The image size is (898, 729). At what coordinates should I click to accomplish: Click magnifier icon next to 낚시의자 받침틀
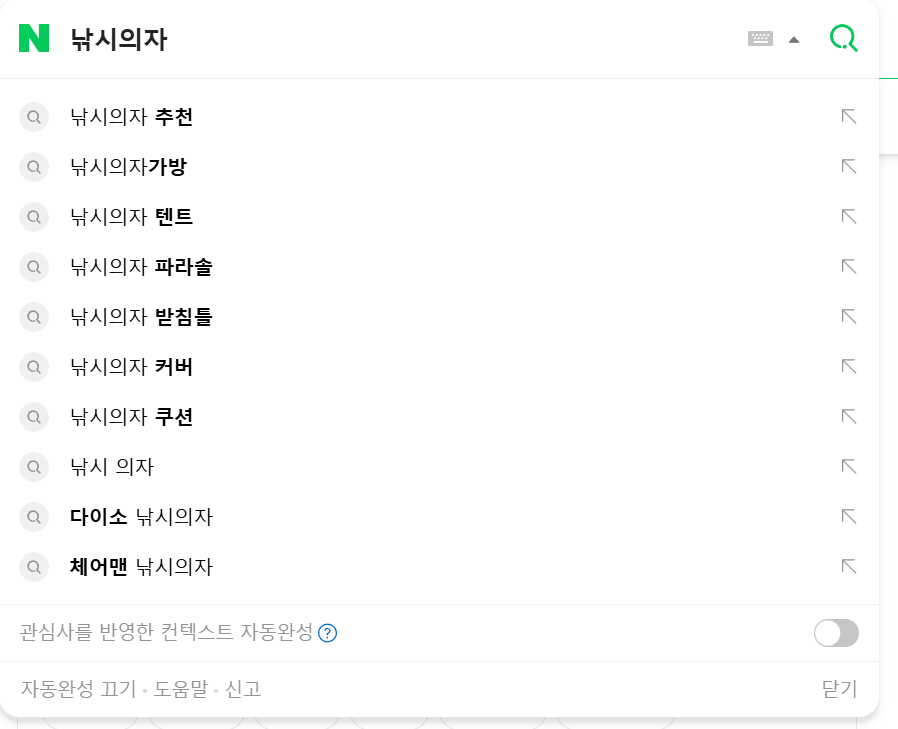click(x=34, y=317)
